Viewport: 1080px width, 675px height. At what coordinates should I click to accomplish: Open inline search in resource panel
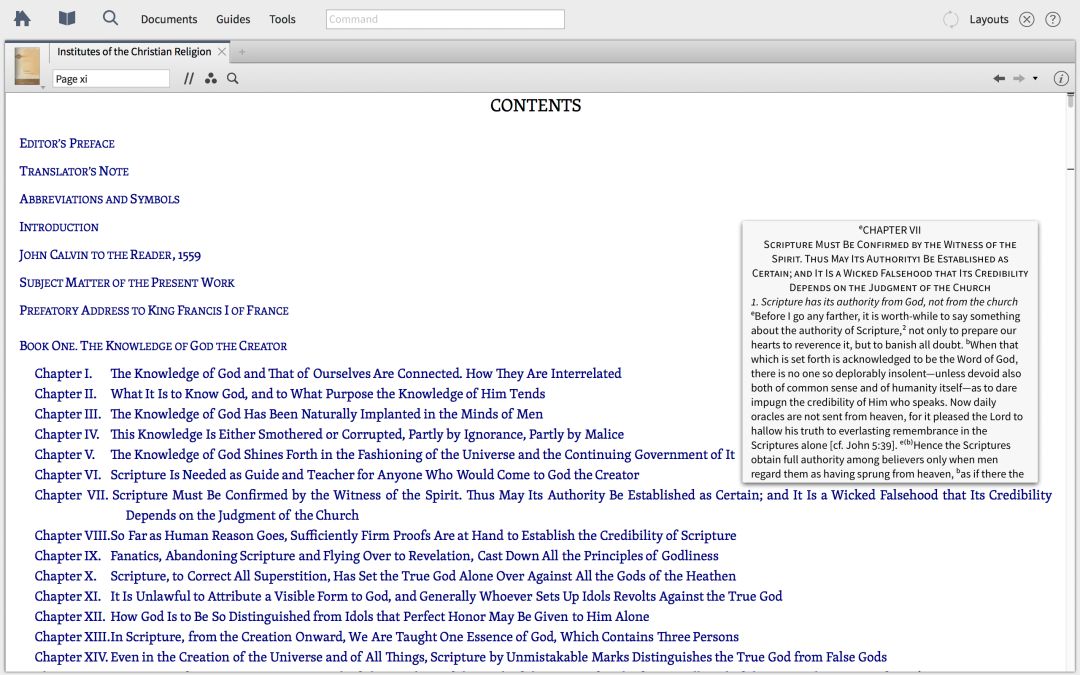[233, 79]
